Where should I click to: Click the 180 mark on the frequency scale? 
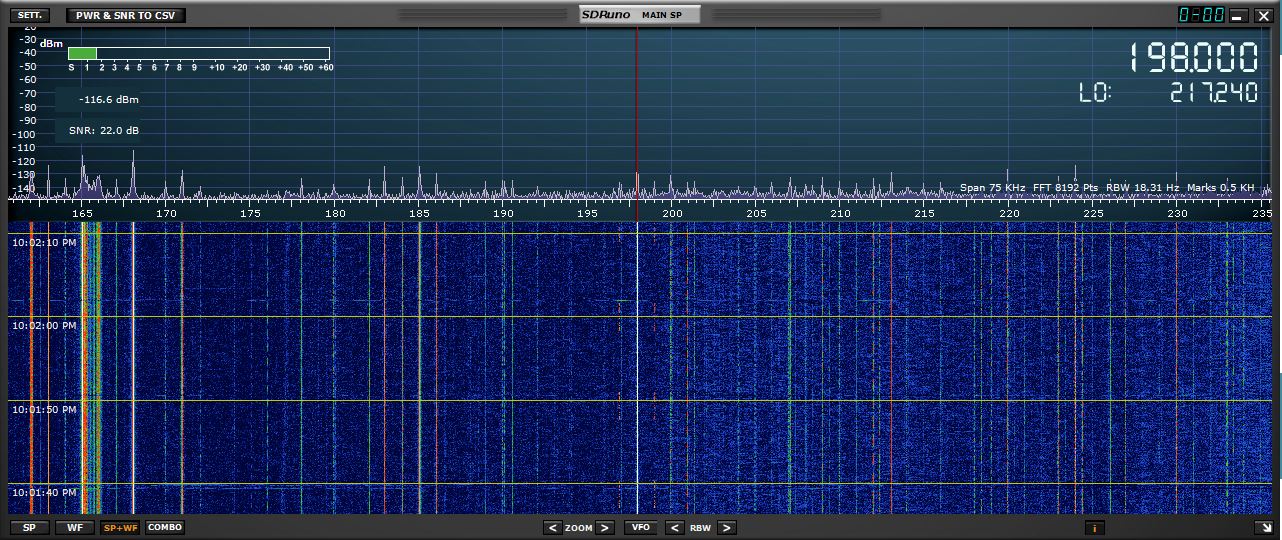336,213
